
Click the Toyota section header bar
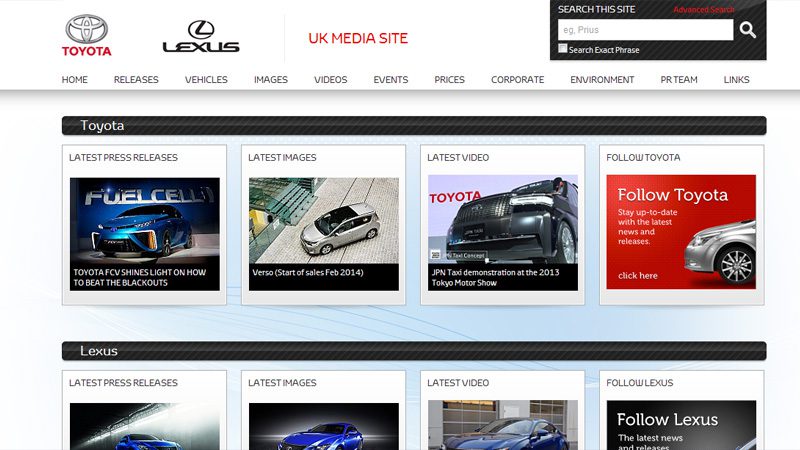point(414,126)
